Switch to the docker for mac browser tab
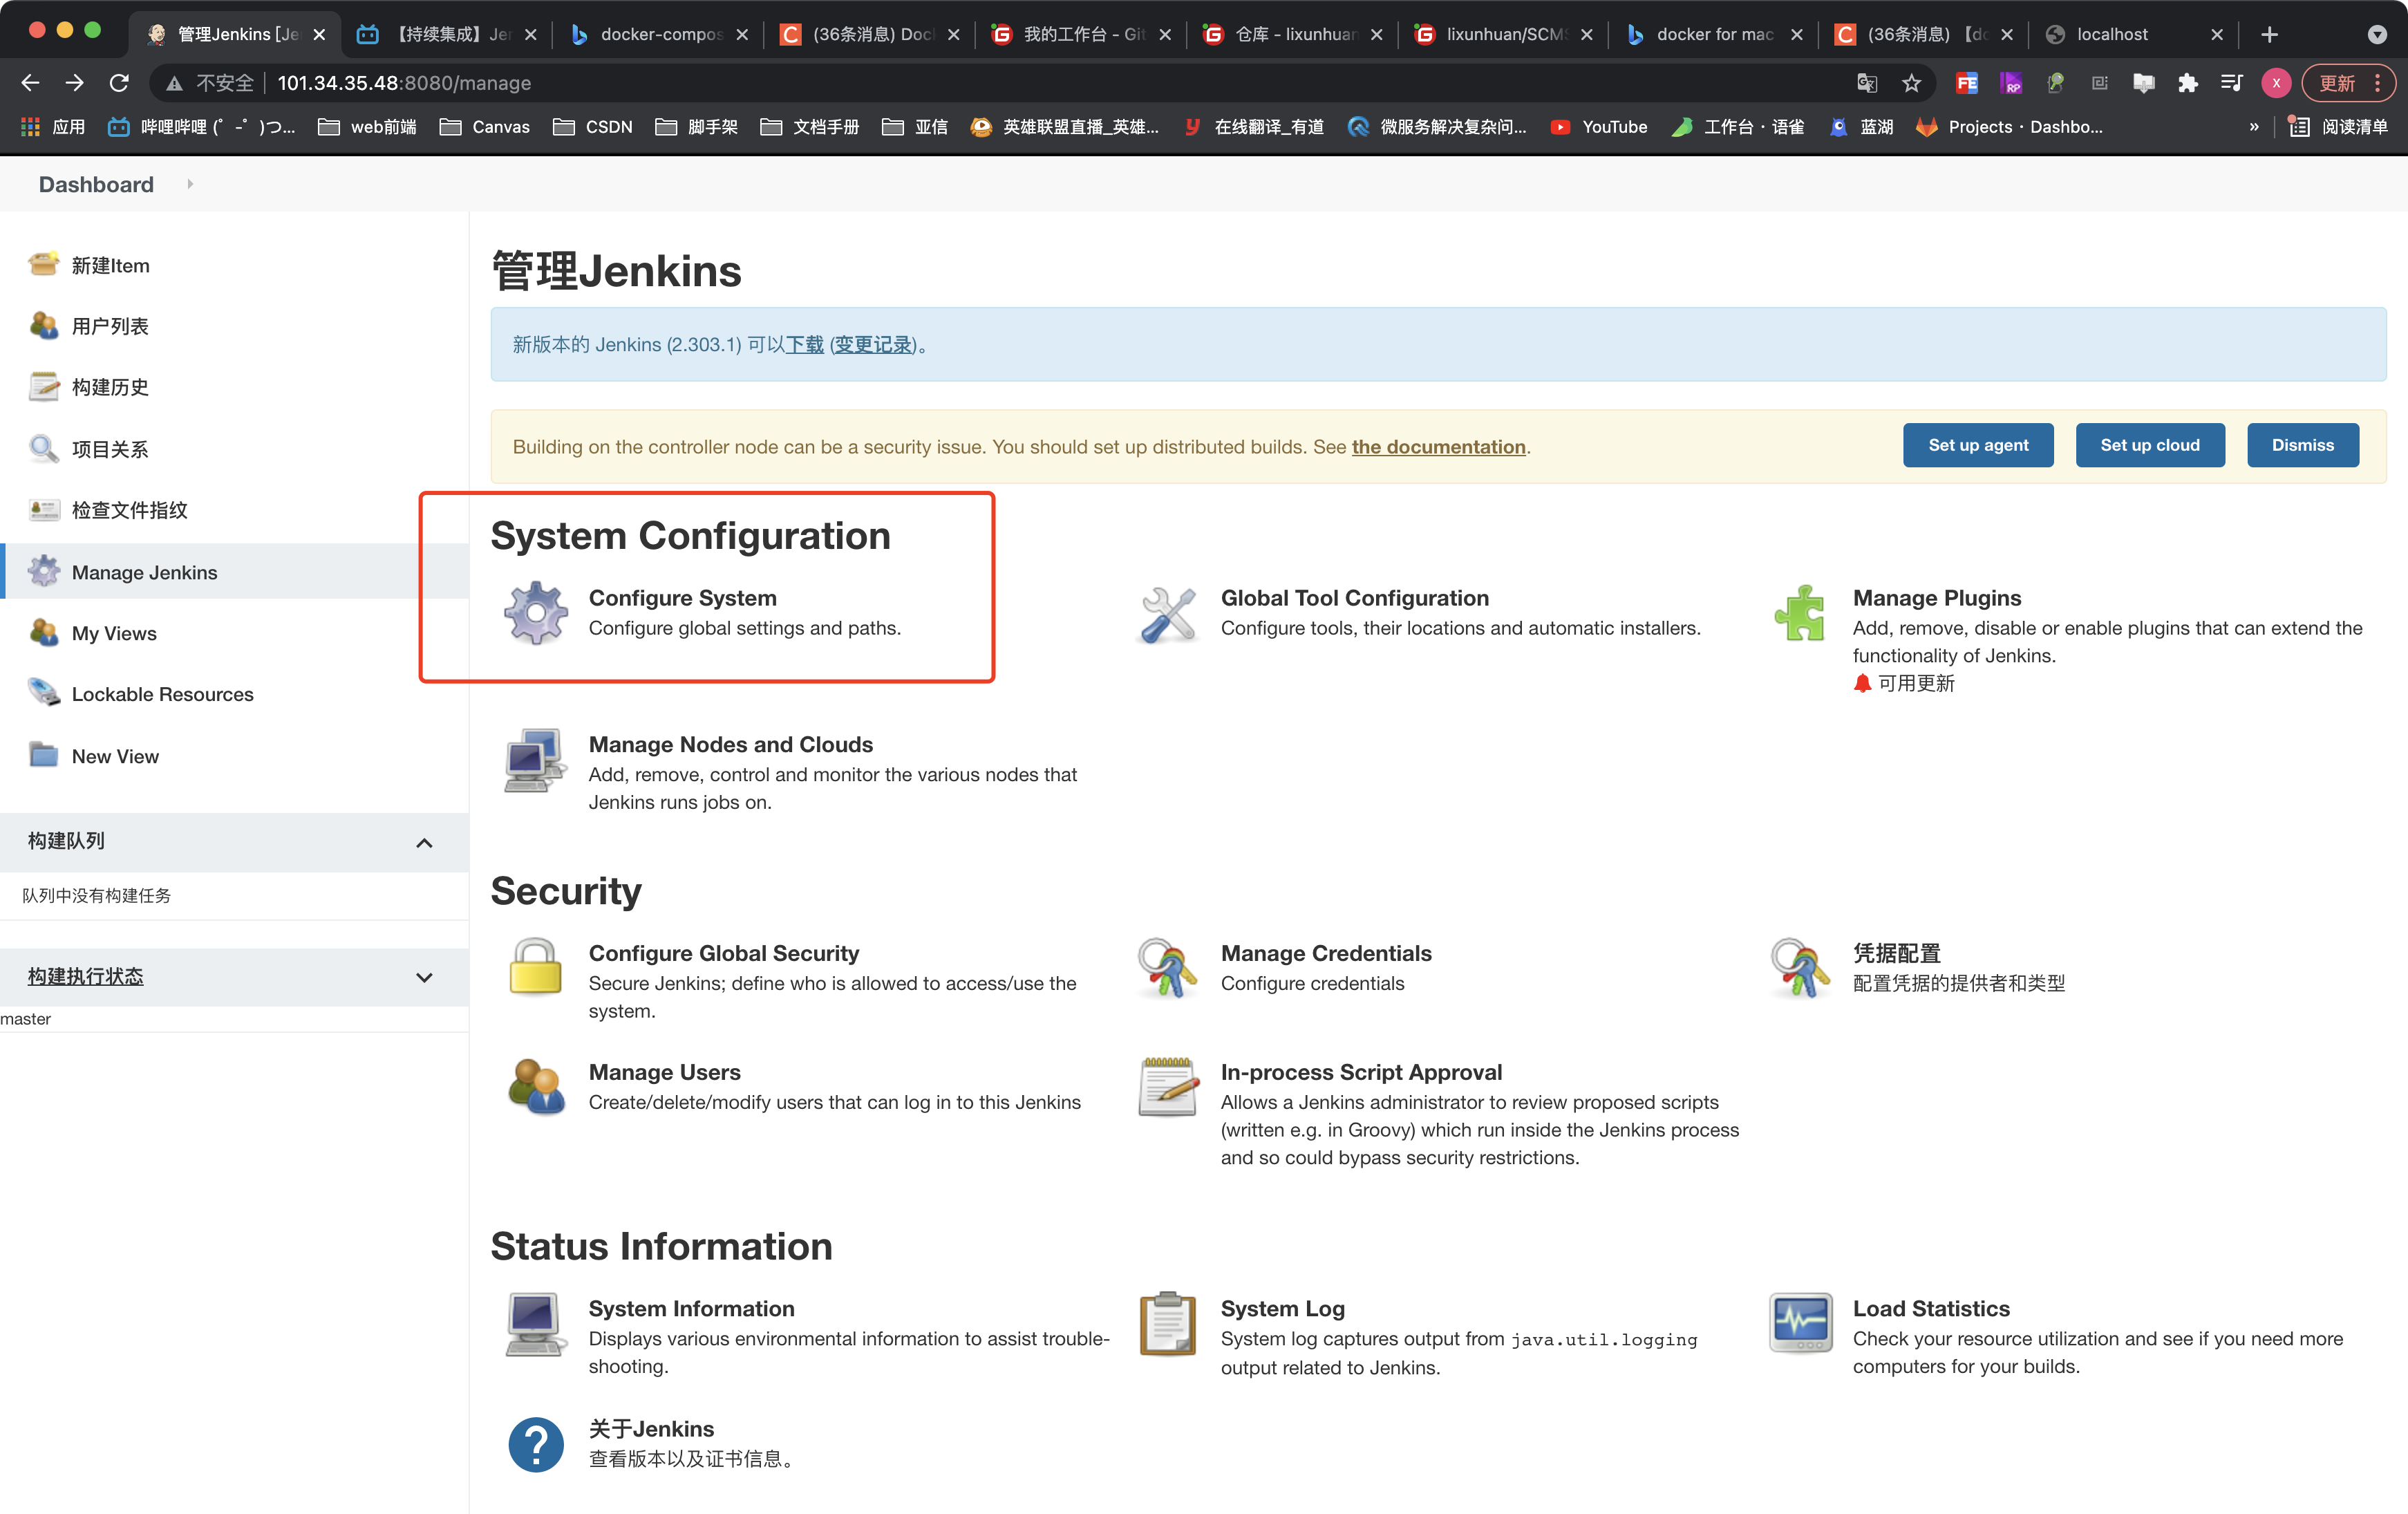The image size is (2408, 1514). (1714, 34)
